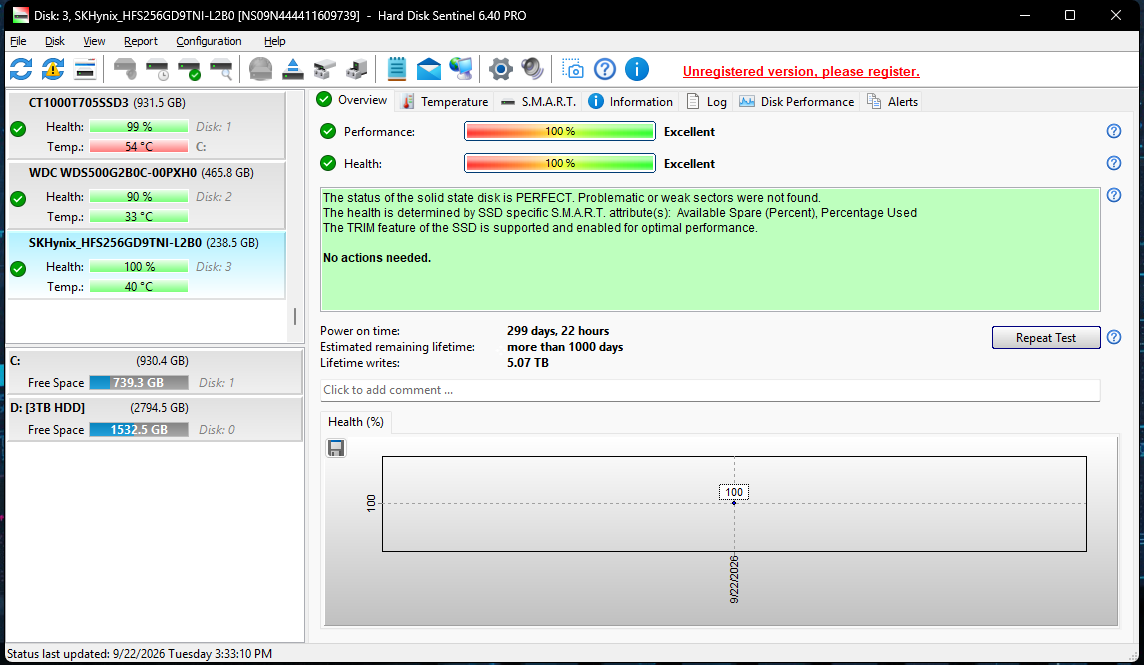Switch to the Information tab
This screenshot has height=665, width=1144.
point(630,101)
